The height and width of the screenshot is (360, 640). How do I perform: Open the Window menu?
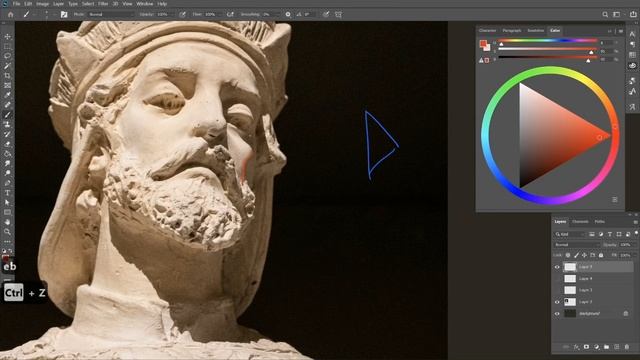click(x=144, y=4)
